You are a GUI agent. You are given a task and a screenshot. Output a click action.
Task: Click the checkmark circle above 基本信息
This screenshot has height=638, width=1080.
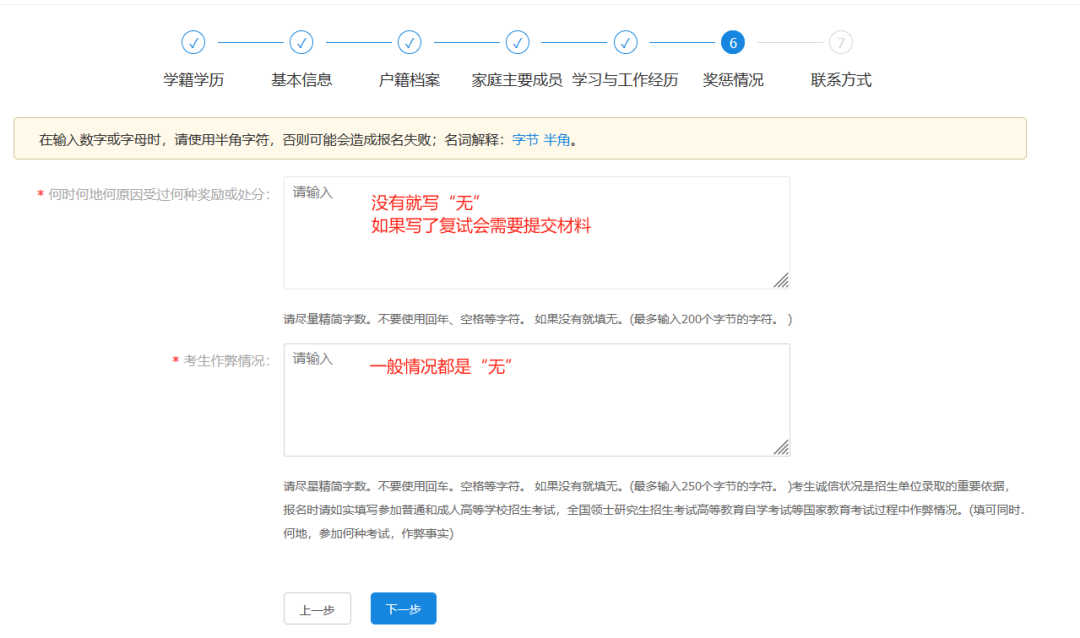[x=301, y=43]
